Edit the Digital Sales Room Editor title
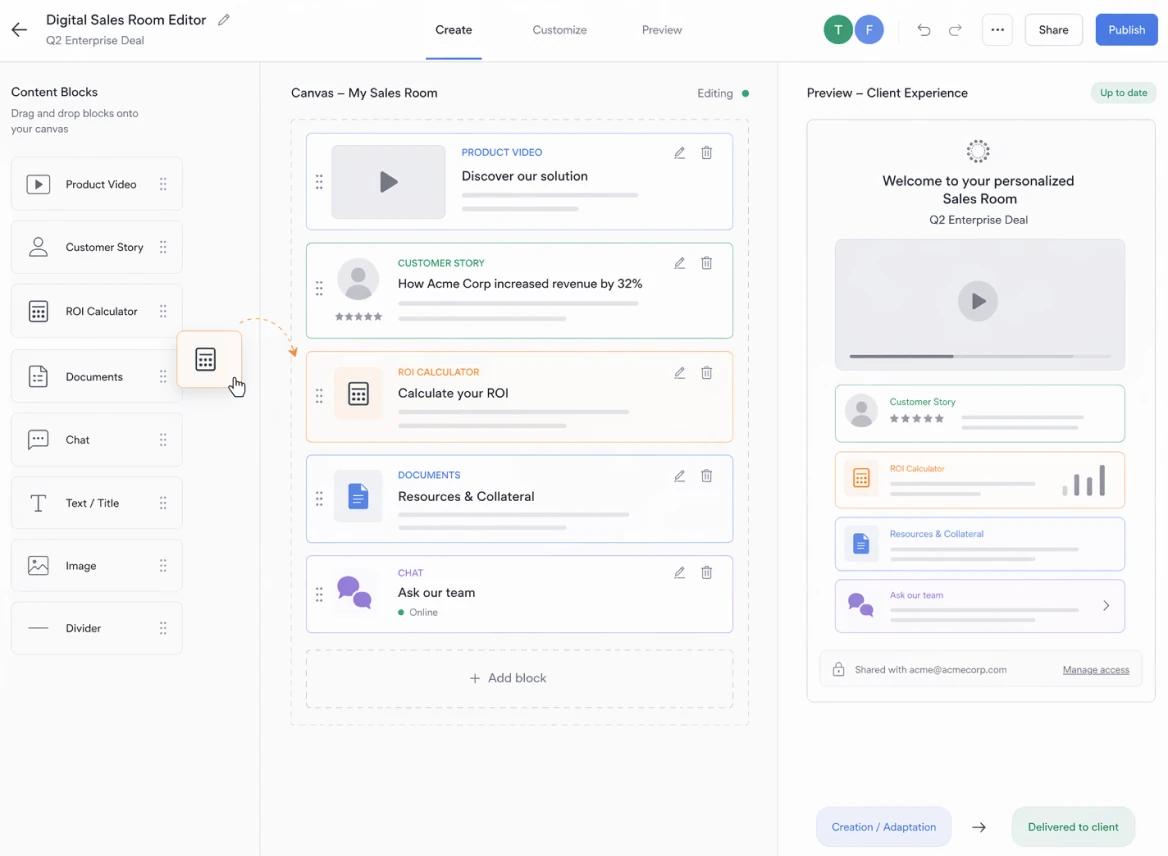The width and height of the screenshot is (1168, 856). 223,20
